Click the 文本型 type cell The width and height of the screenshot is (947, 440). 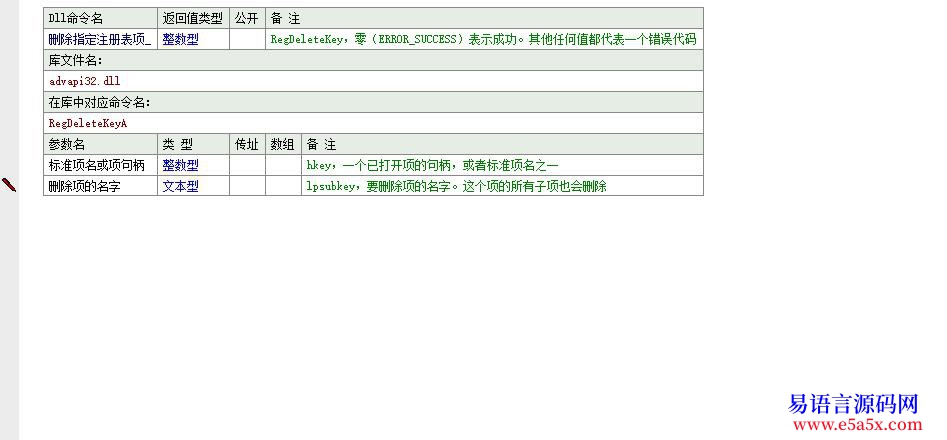coord(193,186)
